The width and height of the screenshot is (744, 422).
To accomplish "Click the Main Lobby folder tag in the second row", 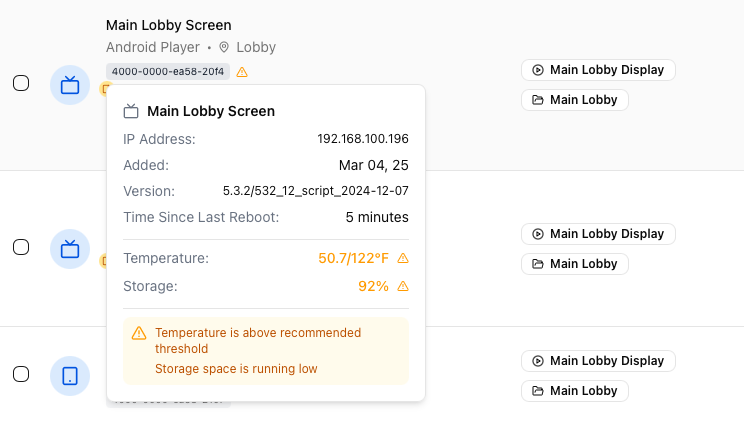I will click(x=575, y=264).
